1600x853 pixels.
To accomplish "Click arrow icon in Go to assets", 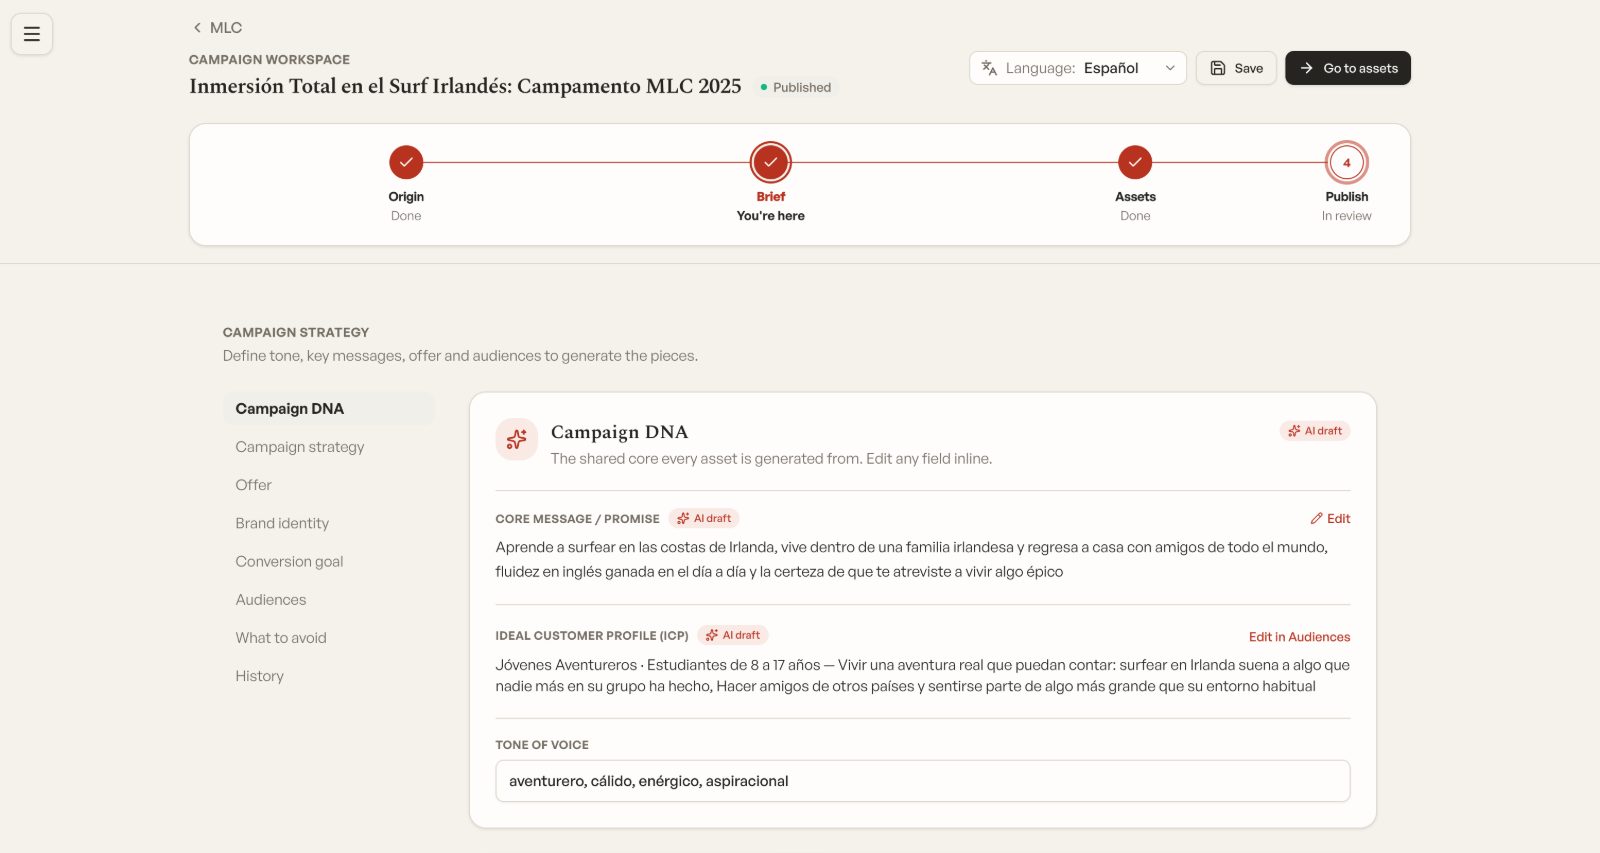I will pos(1306,68).
